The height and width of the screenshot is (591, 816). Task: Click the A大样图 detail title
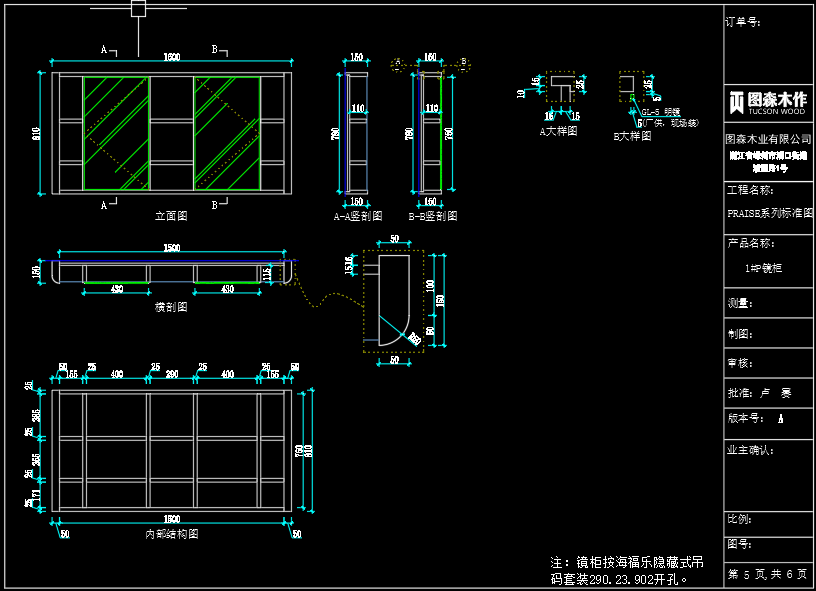pyautogui.click(x=558, y=131)
